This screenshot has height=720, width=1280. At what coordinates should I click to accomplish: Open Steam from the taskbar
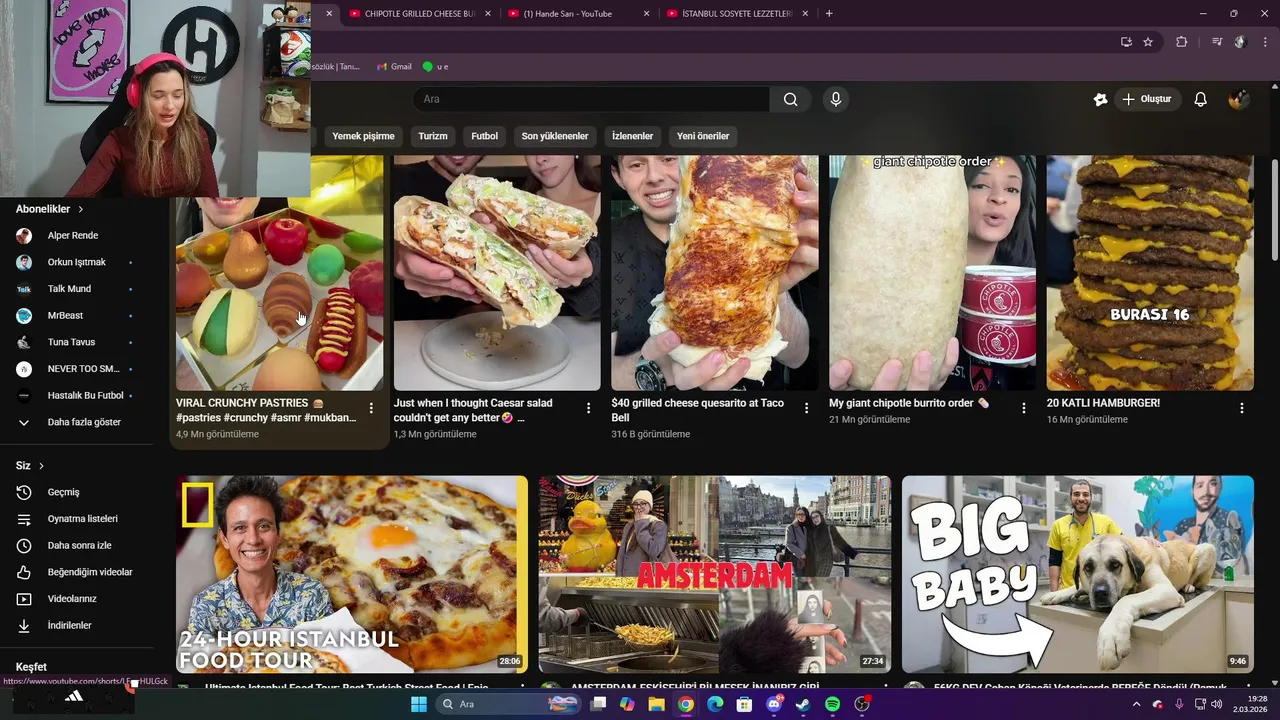[x=803, y=704]
